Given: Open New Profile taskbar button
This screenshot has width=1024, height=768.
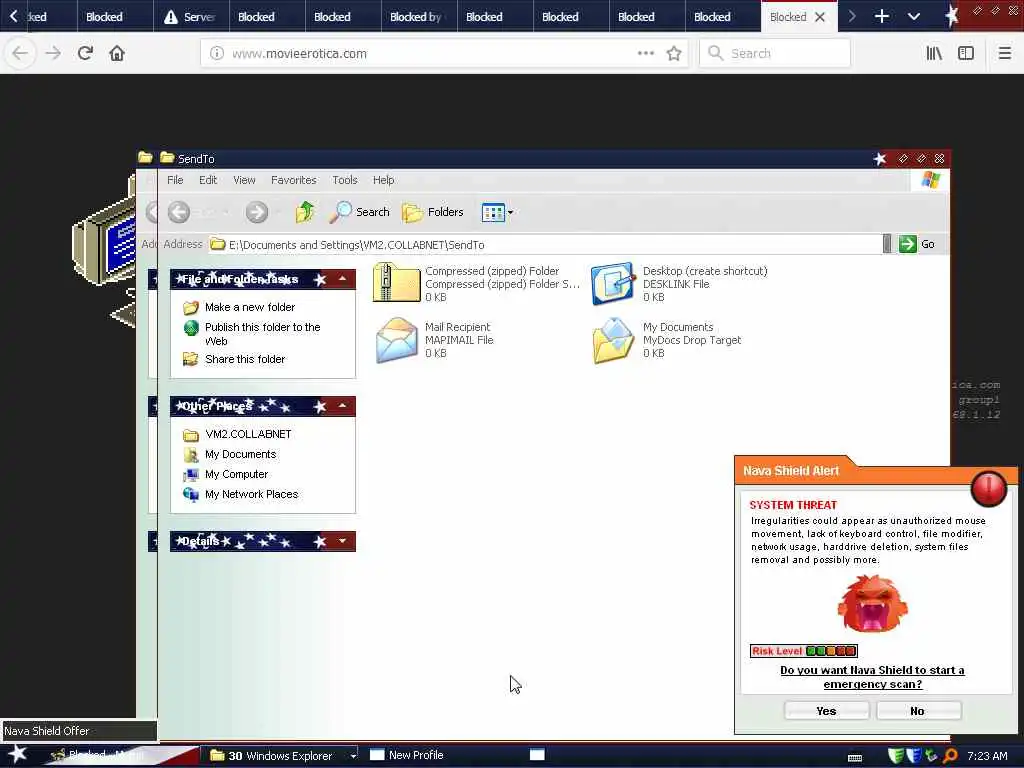Looking at the screenshot, I should point(406,755).
